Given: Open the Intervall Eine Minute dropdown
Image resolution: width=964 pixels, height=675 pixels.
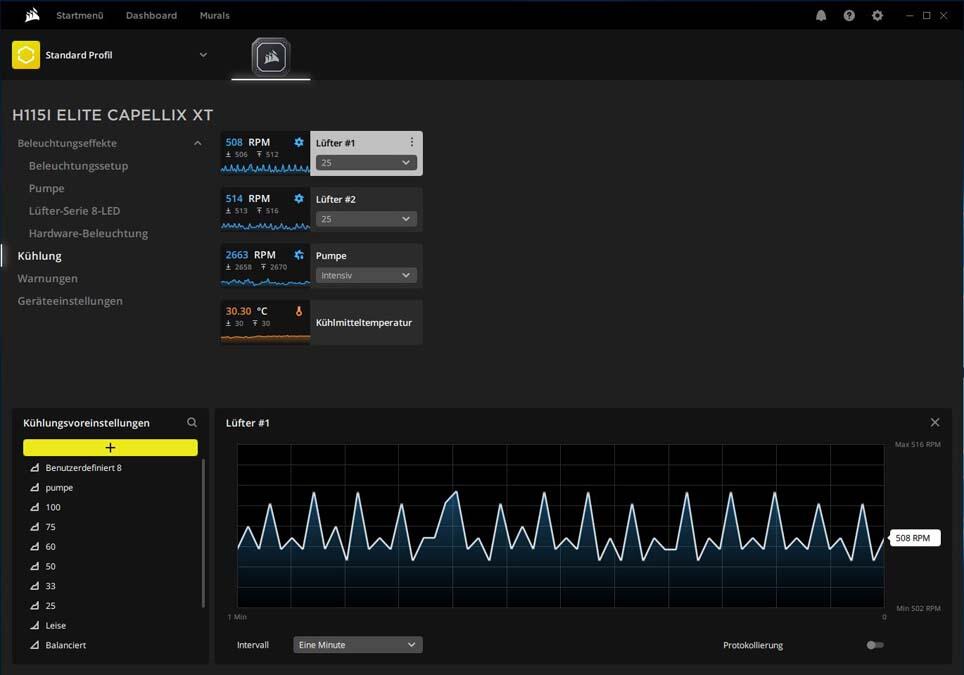Looking at the screenshot, I should (x=358, y=645).
